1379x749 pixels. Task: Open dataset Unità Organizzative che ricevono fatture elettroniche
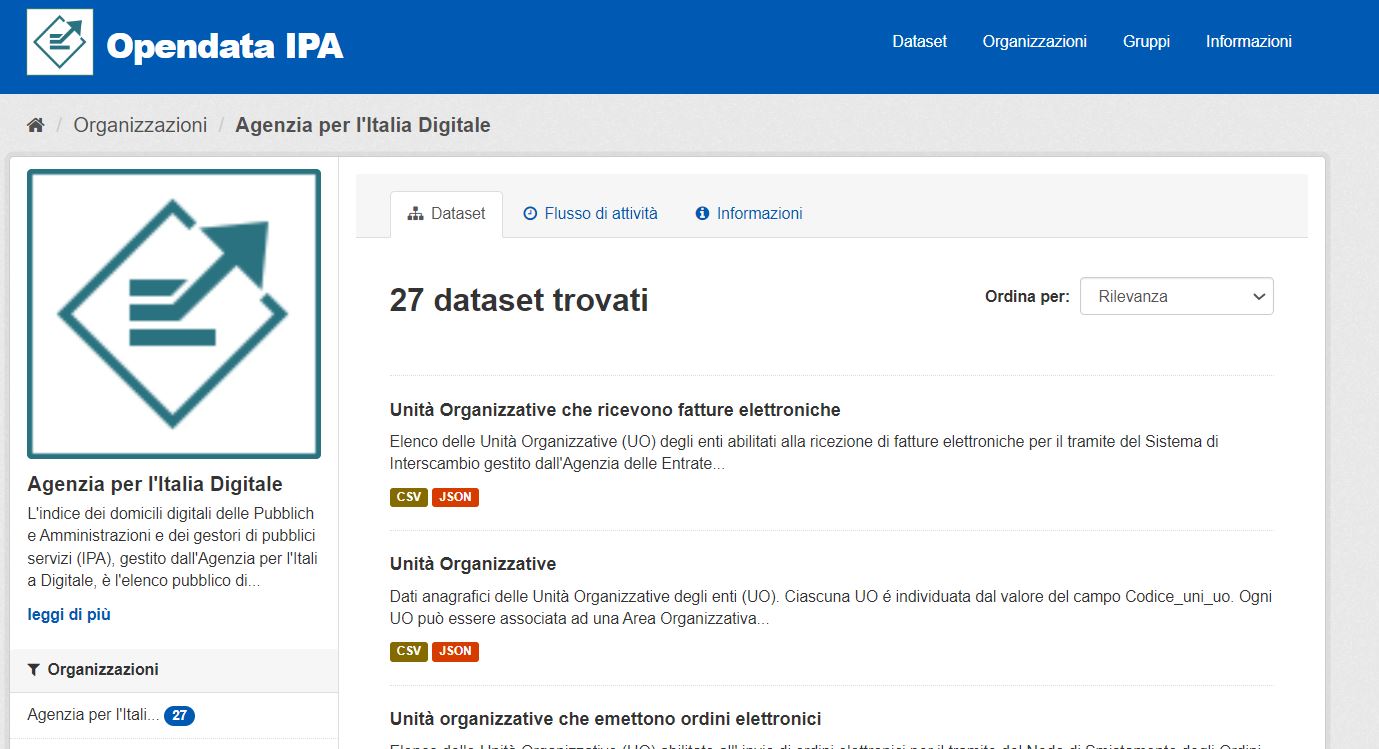click(x=614, y=410)
